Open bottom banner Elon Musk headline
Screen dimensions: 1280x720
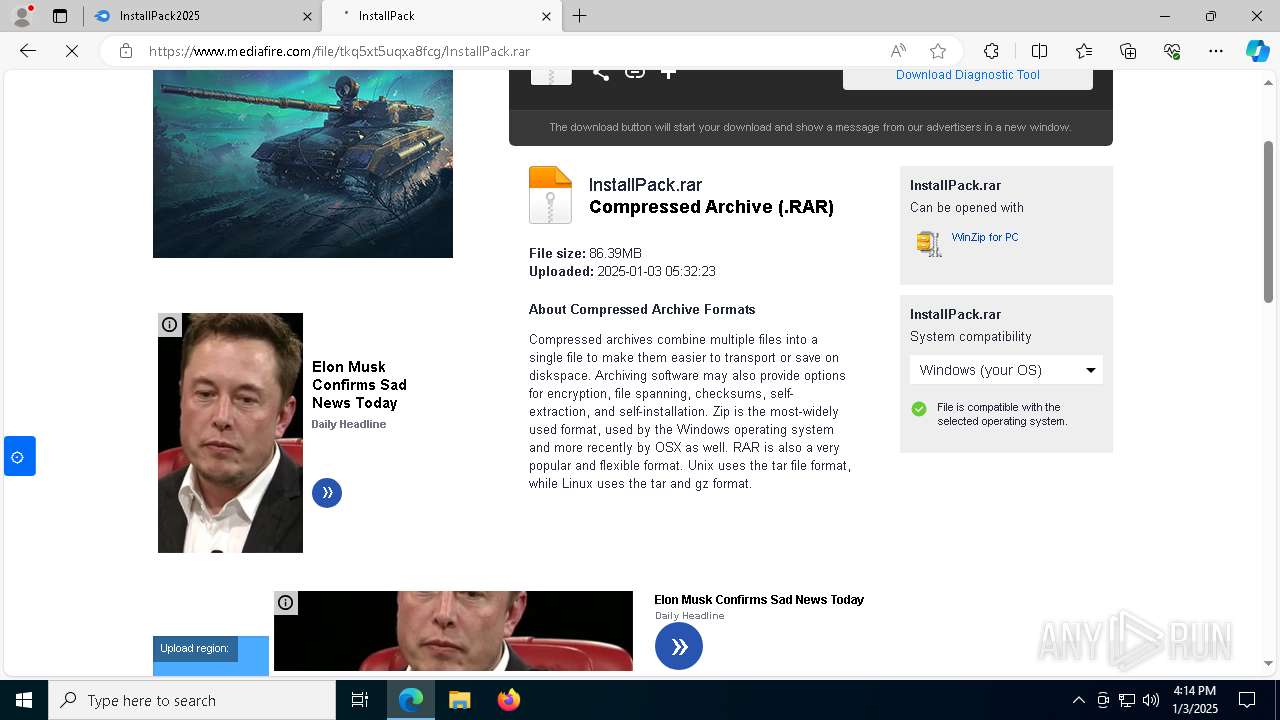coord(759,600)
